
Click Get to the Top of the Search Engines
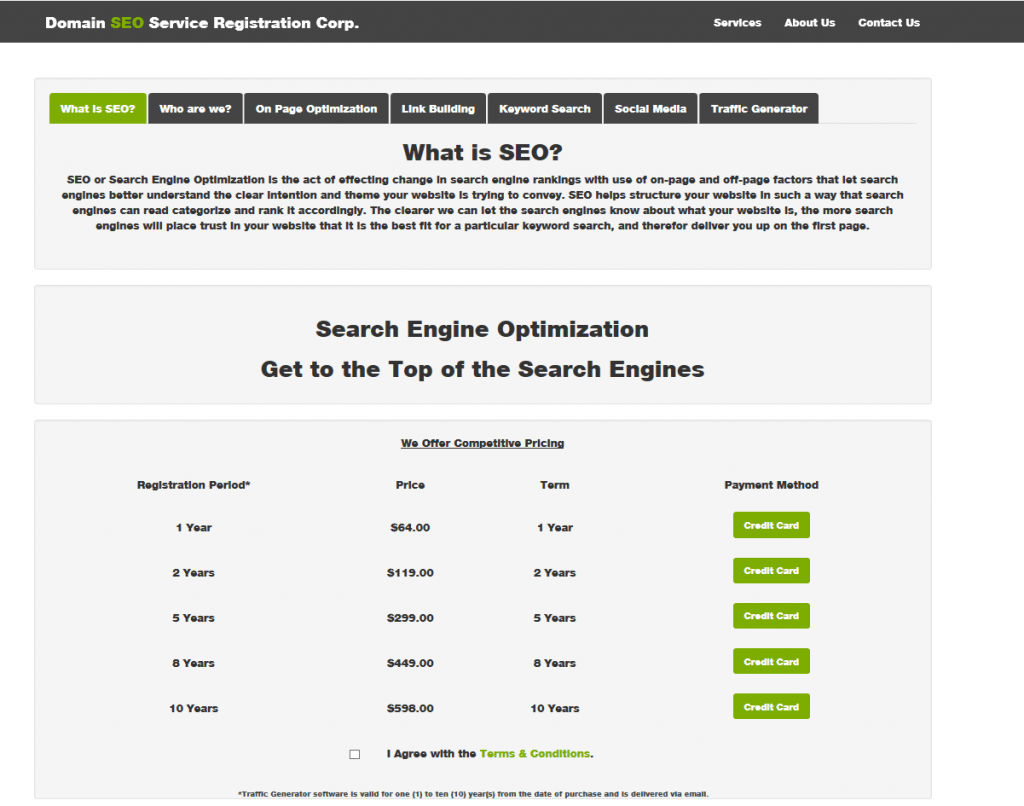click(483, 369)
